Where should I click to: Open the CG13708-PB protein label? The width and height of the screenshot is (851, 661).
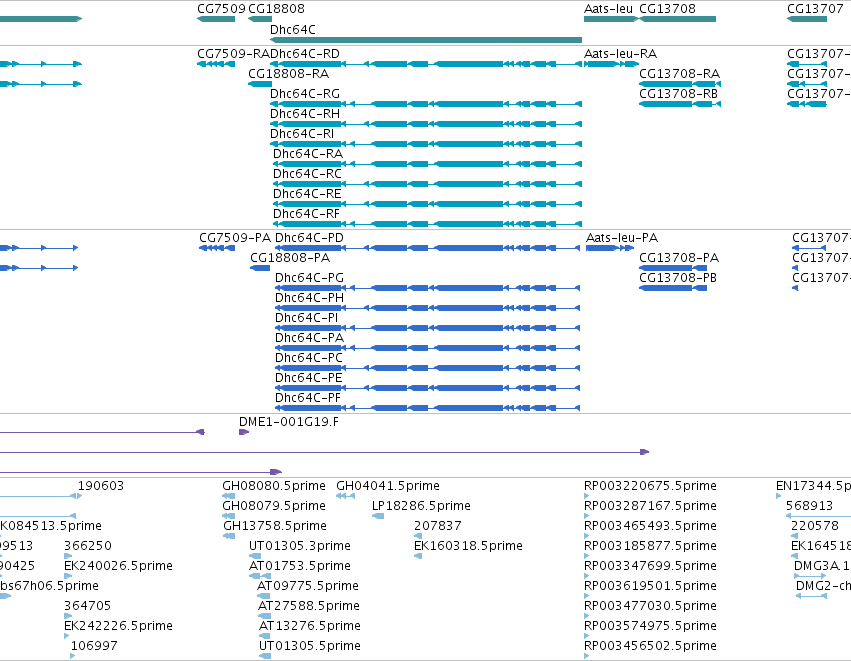point(678,278)
